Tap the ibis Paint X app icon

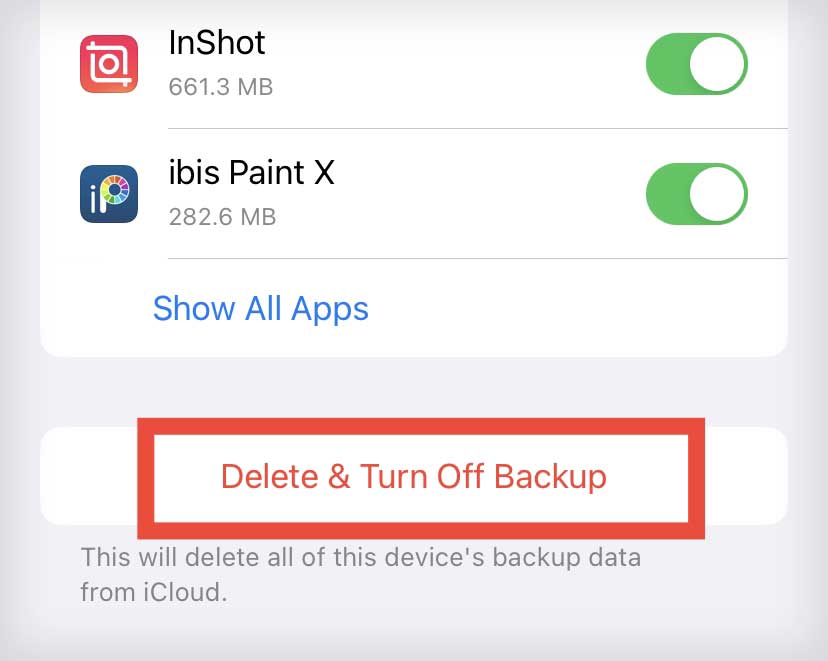pyautogui.click(x=109, y=194)
